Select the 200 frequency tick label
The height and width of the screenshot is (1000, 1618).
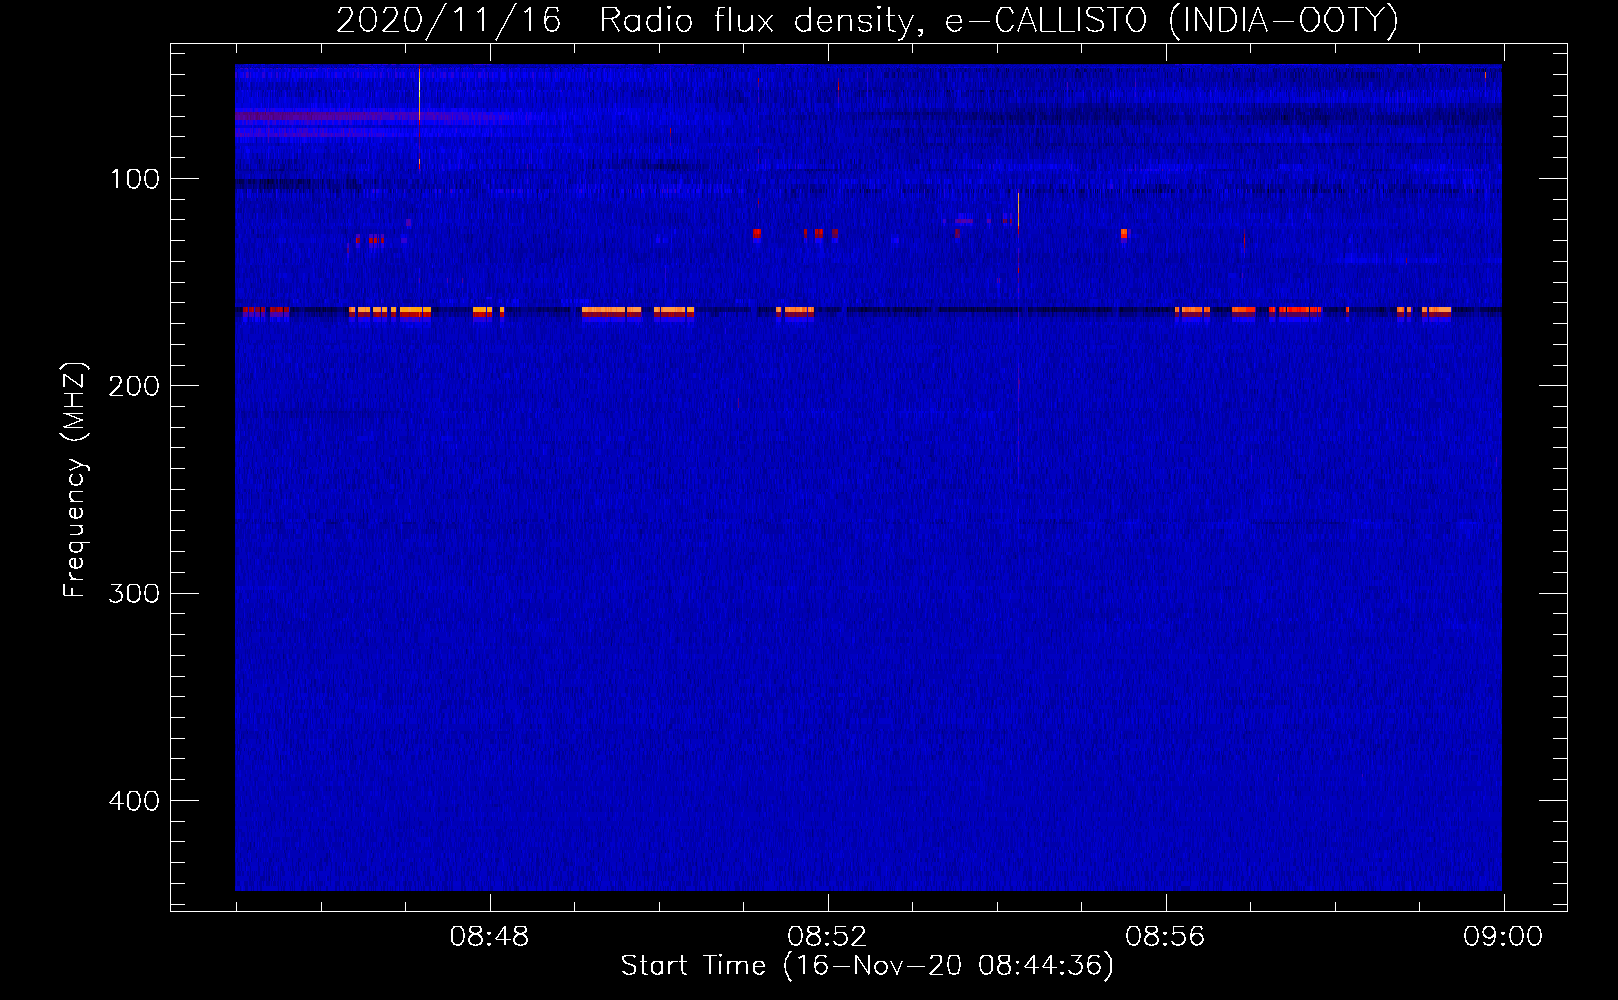134,386
